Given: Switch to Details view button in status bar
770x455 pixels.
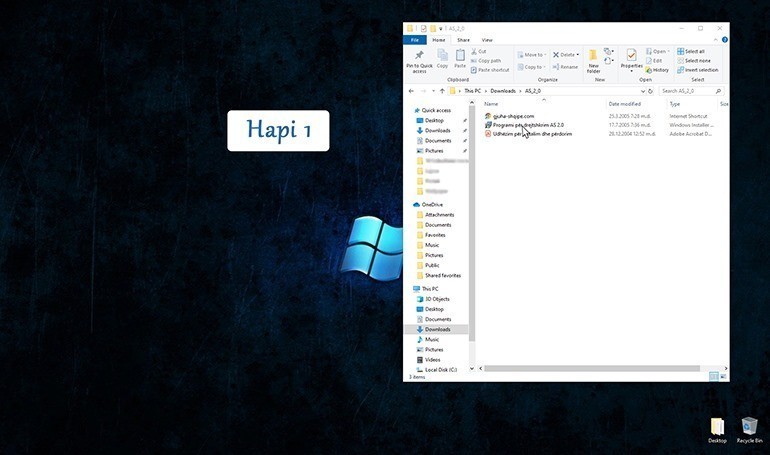Looking at the screenshot, I should (714, 376).
